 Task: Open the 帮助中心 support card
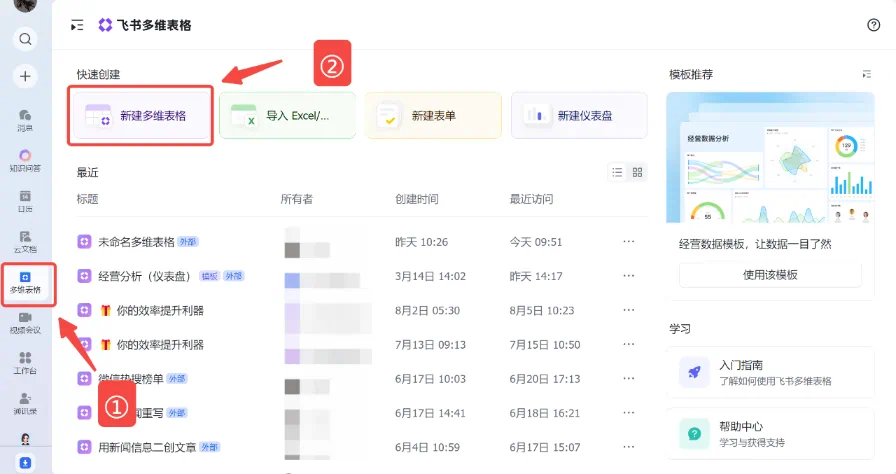tap(770, 433)
